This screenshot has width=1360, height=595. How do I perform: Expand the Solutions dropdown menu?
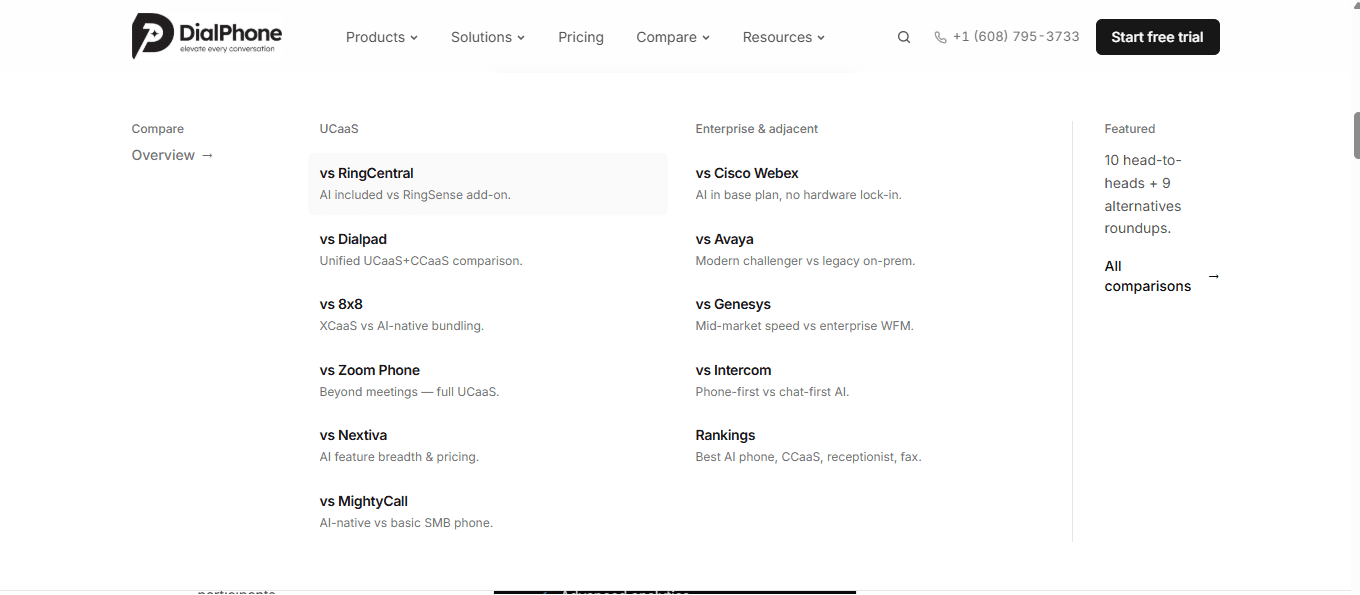click(488, 37)
